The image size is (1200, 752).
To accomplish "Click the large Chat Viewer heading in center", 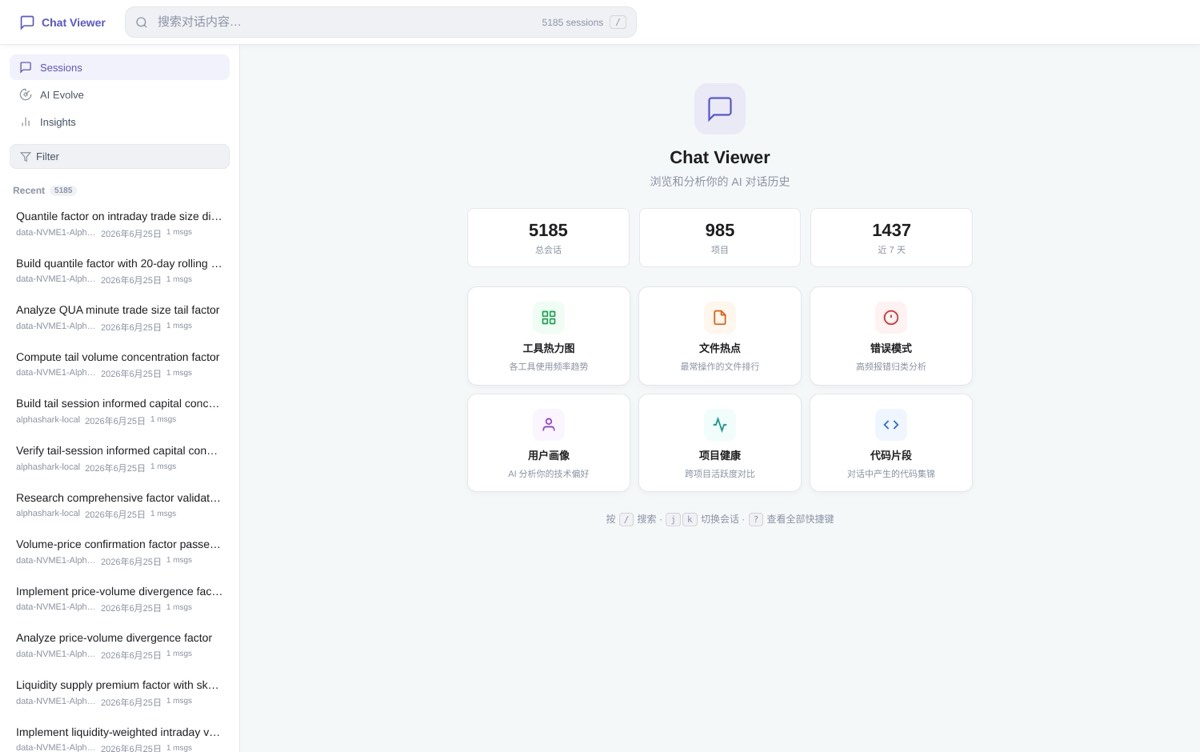I will click(720, 157).
